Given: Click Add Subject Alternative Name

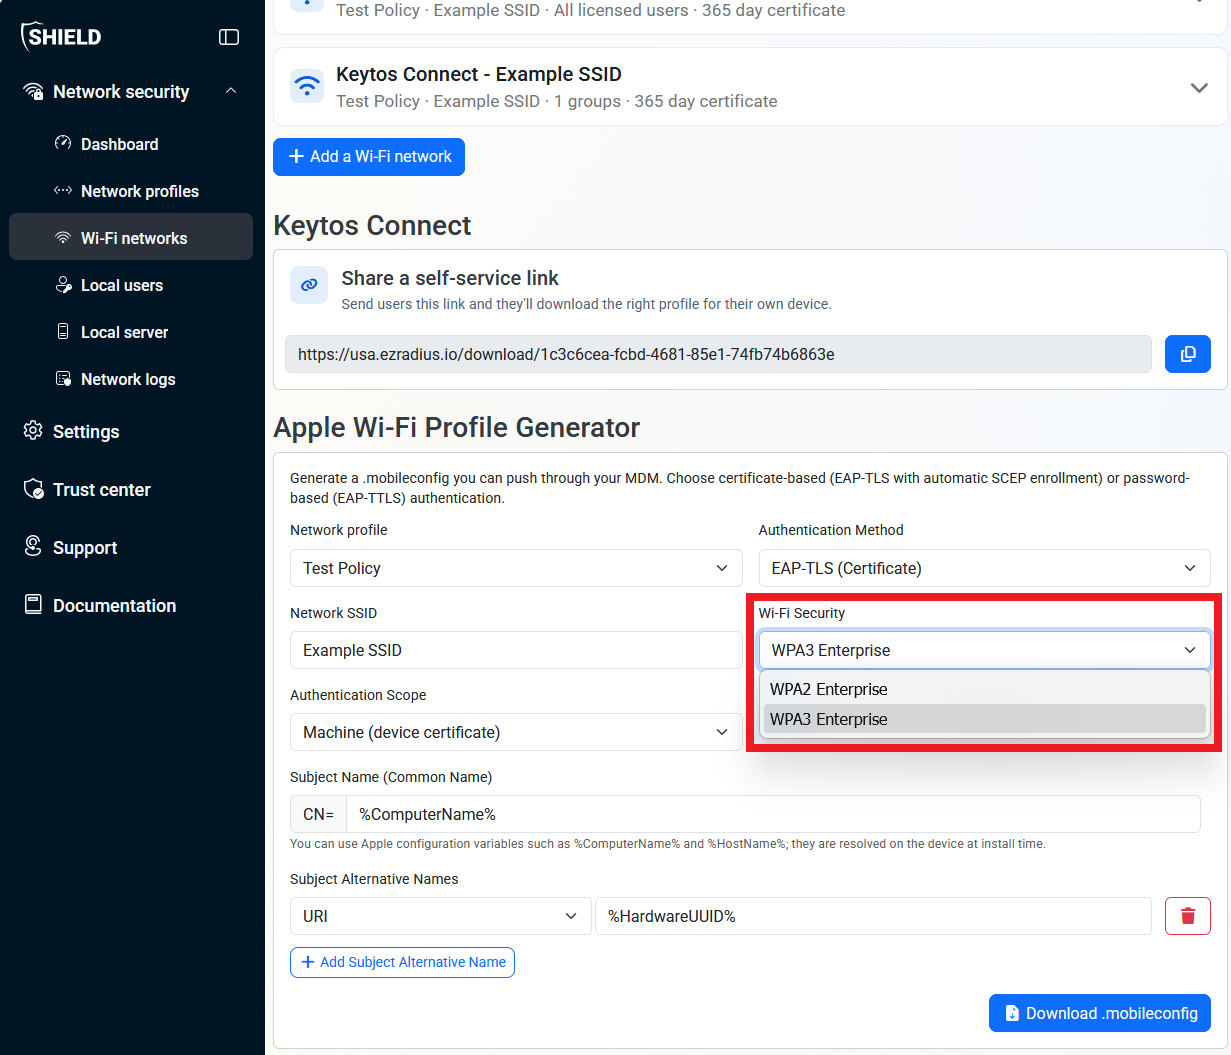Looking at the screenshot, I should (402, 962).
